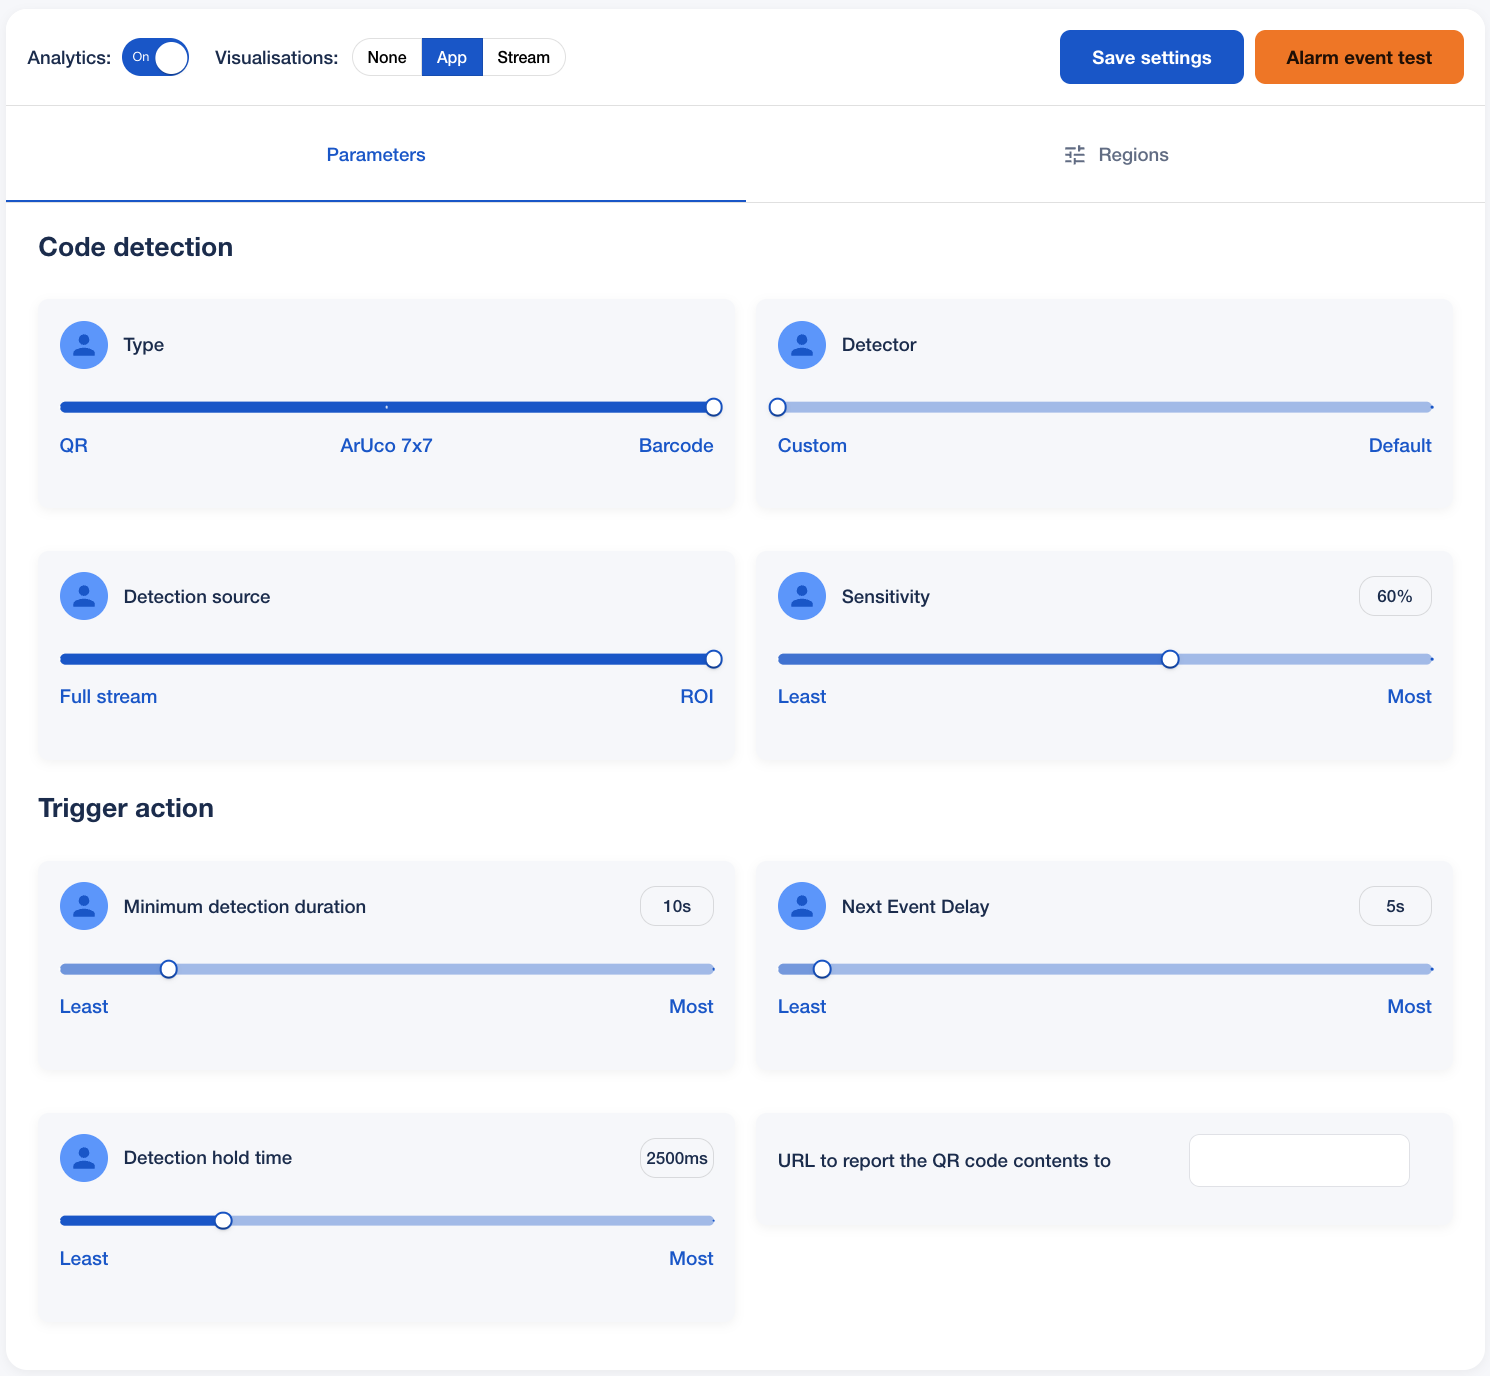Image resolution: width=1490 pixels, height=1376 pixels.
Task: Click the Sensitivity slider handle
Action: pos(1170,659)
